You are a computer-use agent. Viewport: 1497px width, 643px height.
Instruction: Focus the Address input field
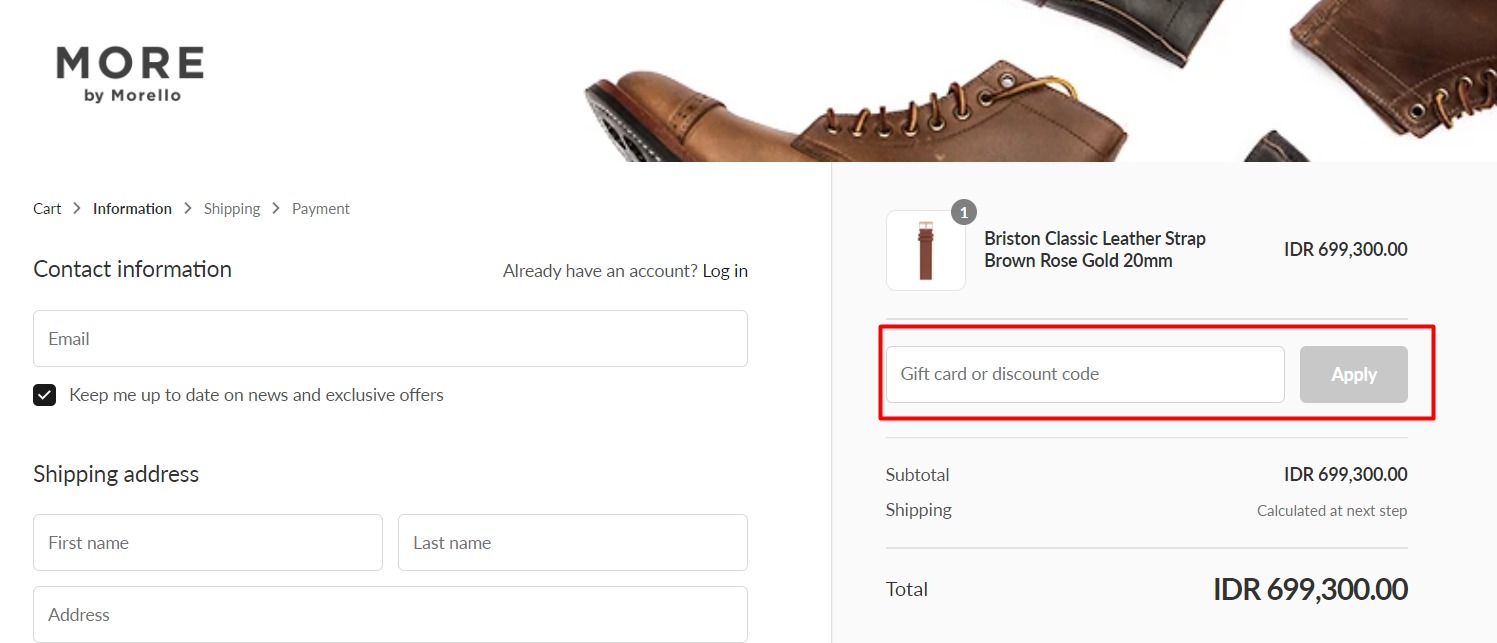tap(390, 615)
